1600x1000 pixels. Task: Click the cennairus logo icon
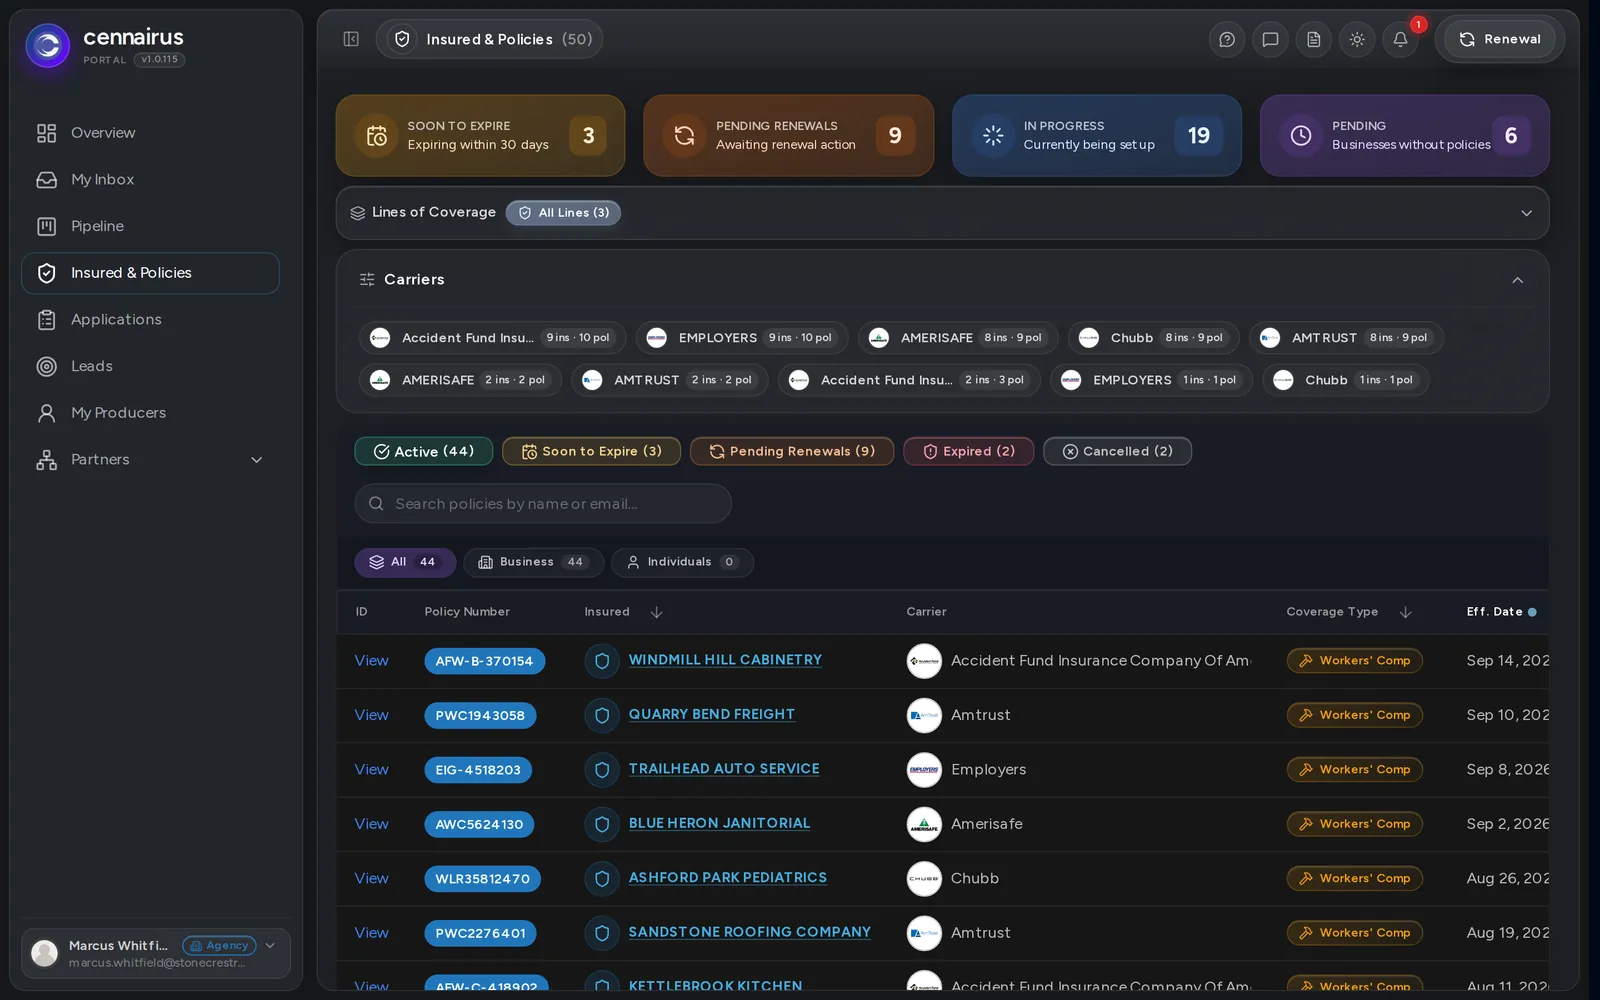(47, 45)
